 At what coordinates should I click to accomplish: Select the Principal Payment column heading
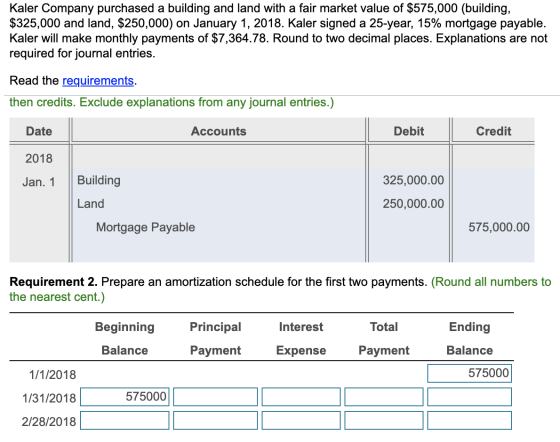[215, 338]
